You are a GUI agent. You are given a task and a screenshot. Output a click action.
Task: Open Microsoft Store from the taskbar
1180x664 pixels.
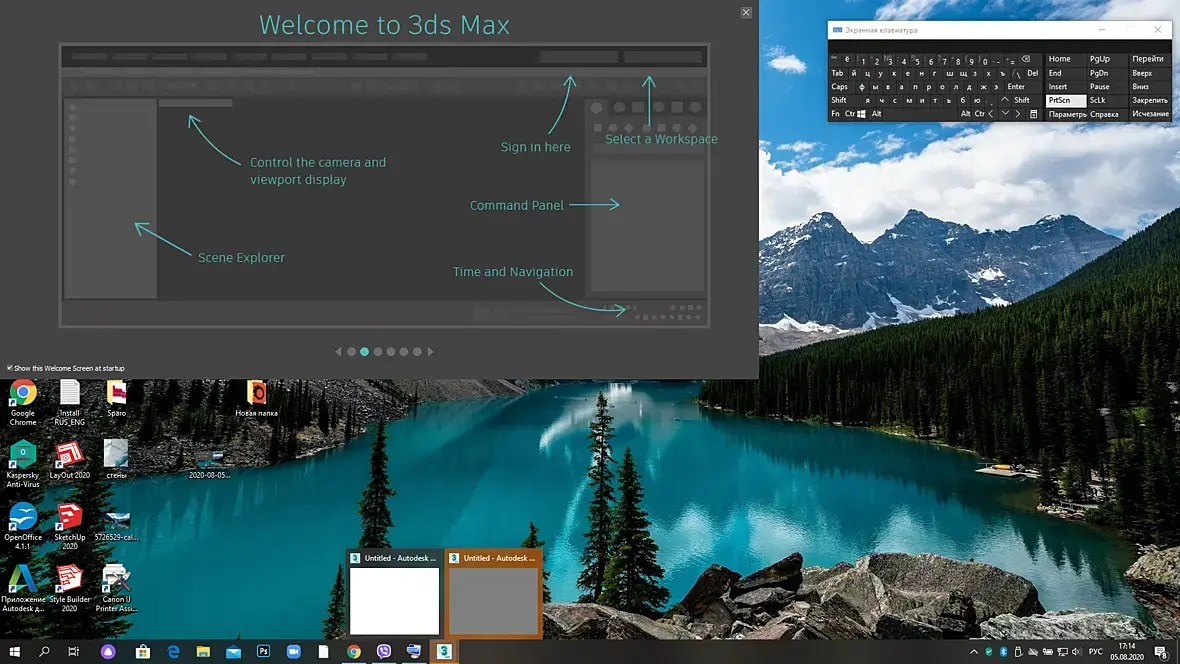pos(143,651)
